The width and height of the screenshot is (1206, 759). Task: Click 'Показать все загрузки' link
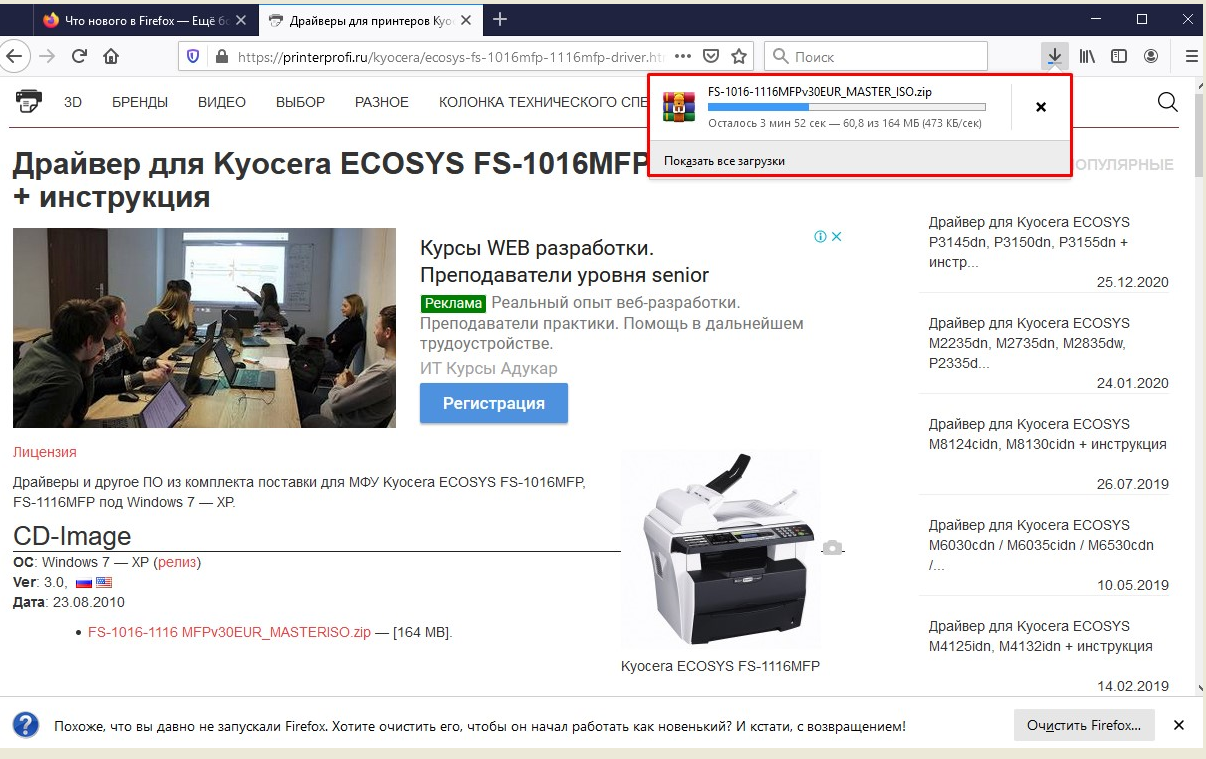(724, 160)
